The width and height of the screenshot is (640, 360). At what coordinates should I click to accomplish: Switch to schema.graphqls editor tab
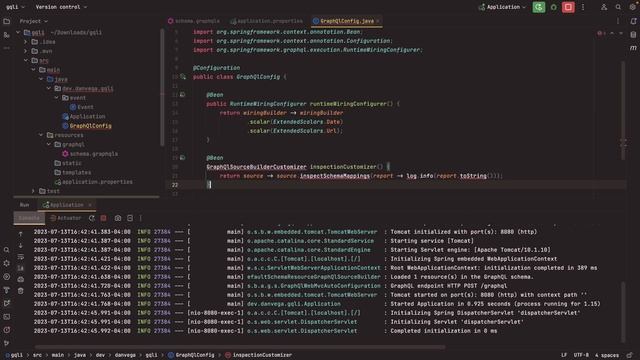tap(193, 21)
